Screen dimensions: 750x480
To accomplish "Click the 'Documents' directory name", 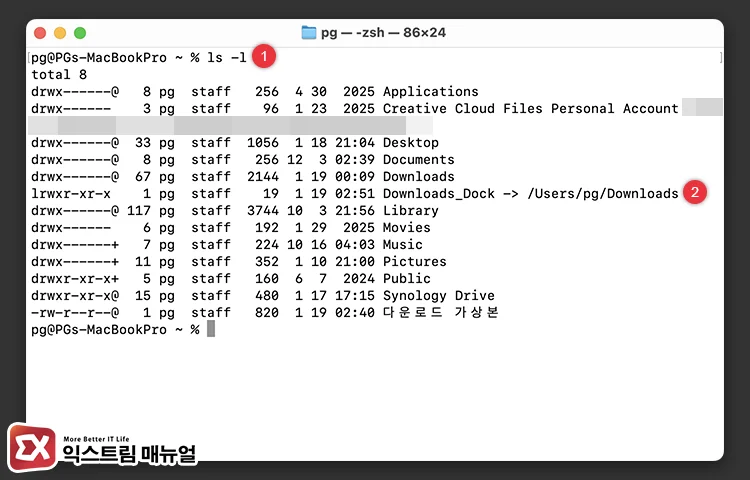I will pos(419,160).
